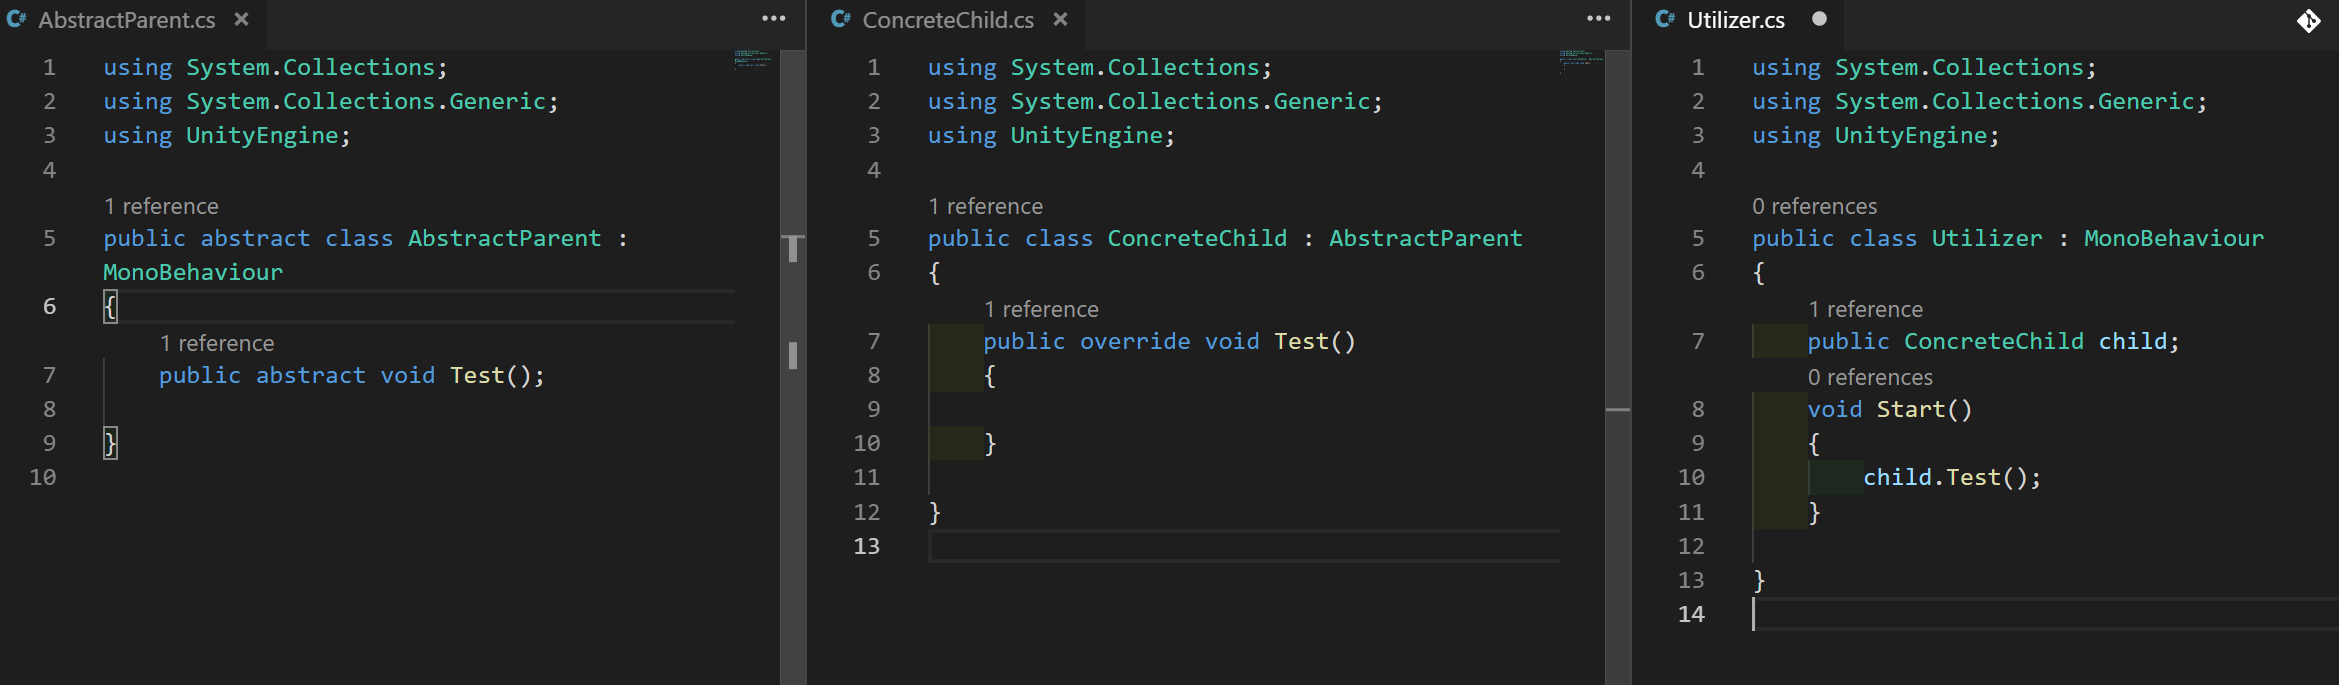The width and height of the screenshot is (2339, 685).
Task: Click the minimap in AbstractParent.cs editor
Action: tap(754, 59)
